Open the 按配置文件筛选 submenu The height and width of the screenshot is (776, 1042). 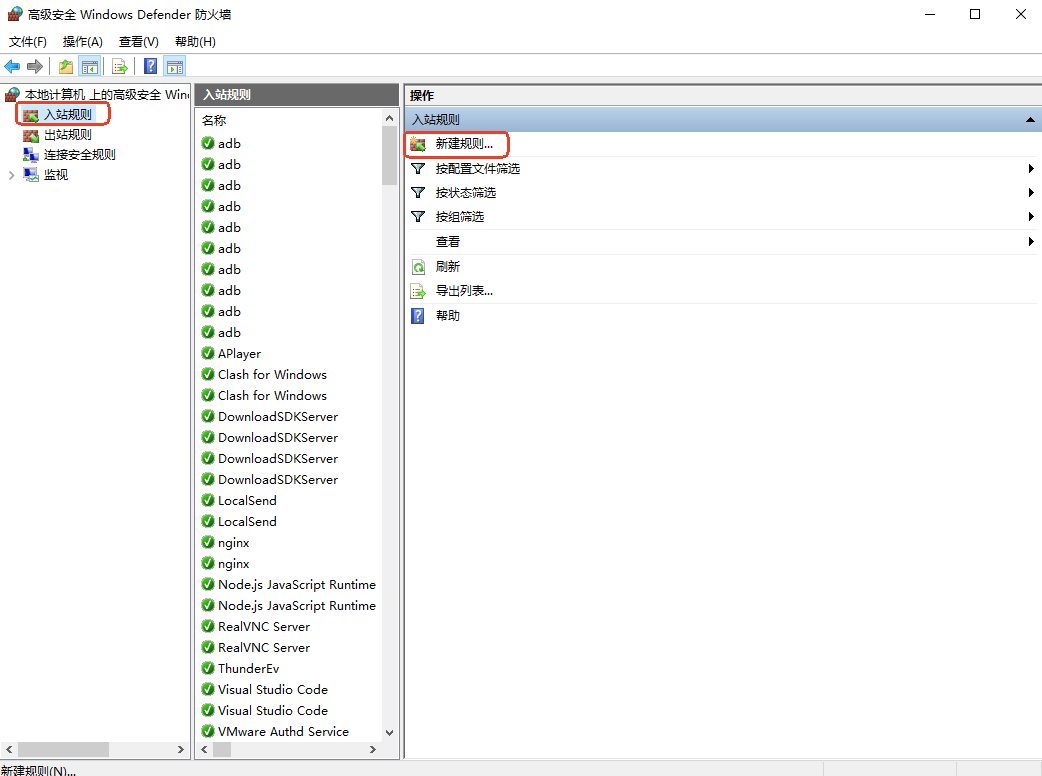(x=477, y=169)
